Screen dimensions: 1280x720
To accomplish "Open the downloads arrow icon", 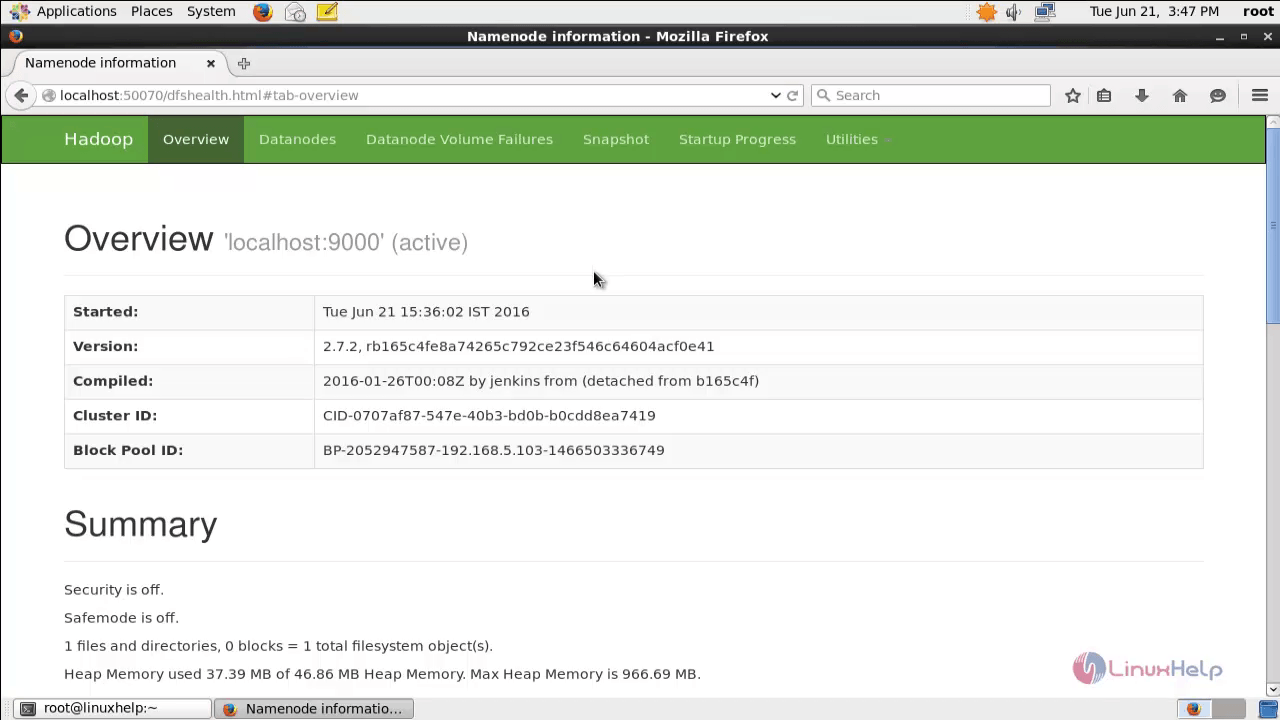I will (x=1142, y=95).
